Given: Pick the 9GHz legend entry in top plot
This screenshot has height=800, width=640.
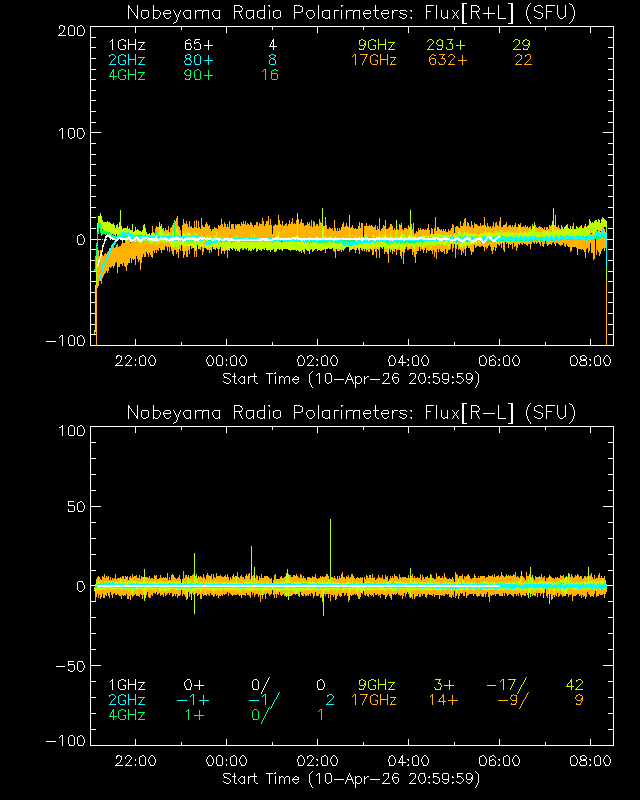Looking at the screenshot, I should coord(377,46).
